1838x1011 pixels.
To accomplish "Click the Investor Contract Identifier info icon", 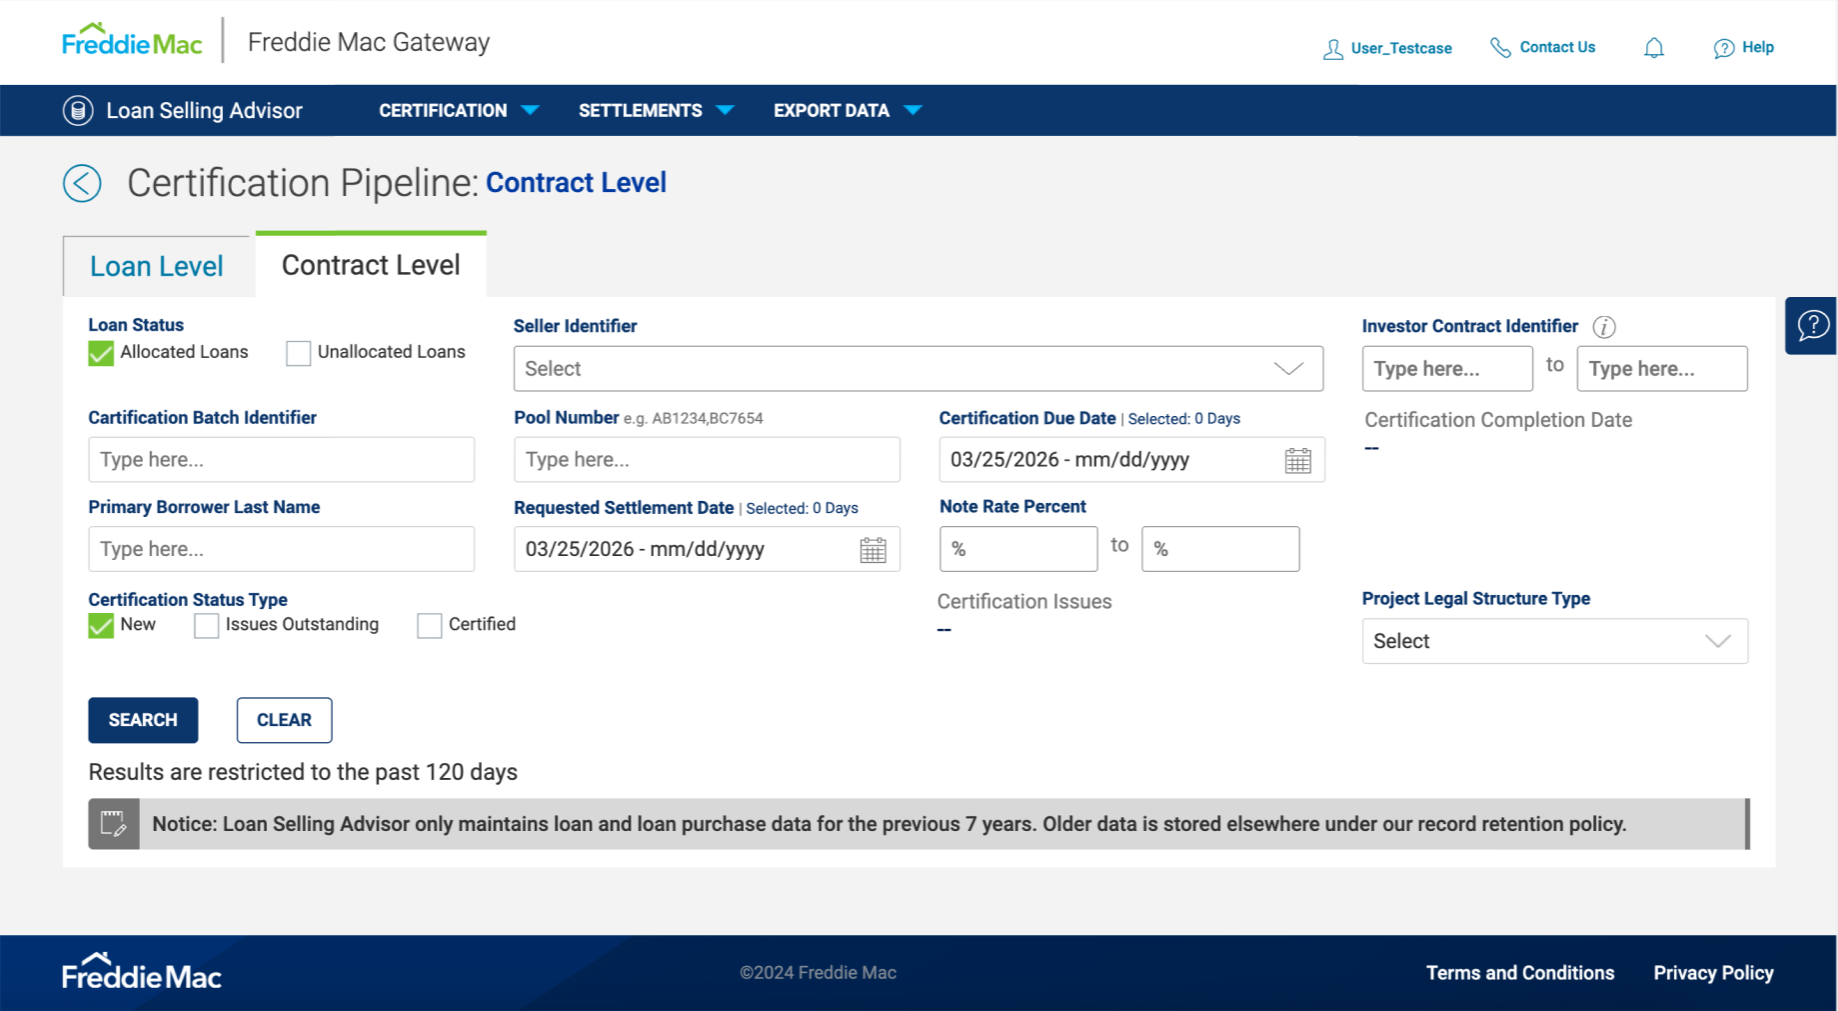I will coord(1604,327).
